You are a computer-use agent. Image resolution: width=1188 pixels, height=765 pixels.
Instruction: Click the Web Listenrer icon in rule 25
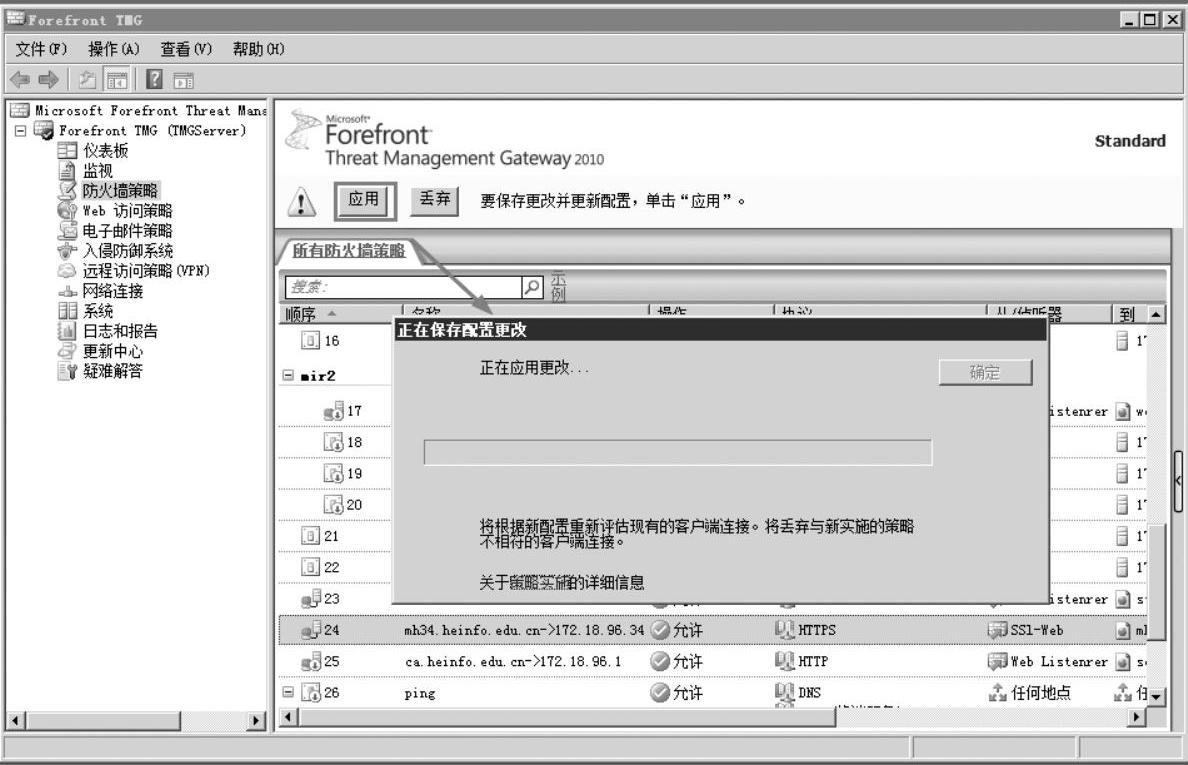point(997,660)
